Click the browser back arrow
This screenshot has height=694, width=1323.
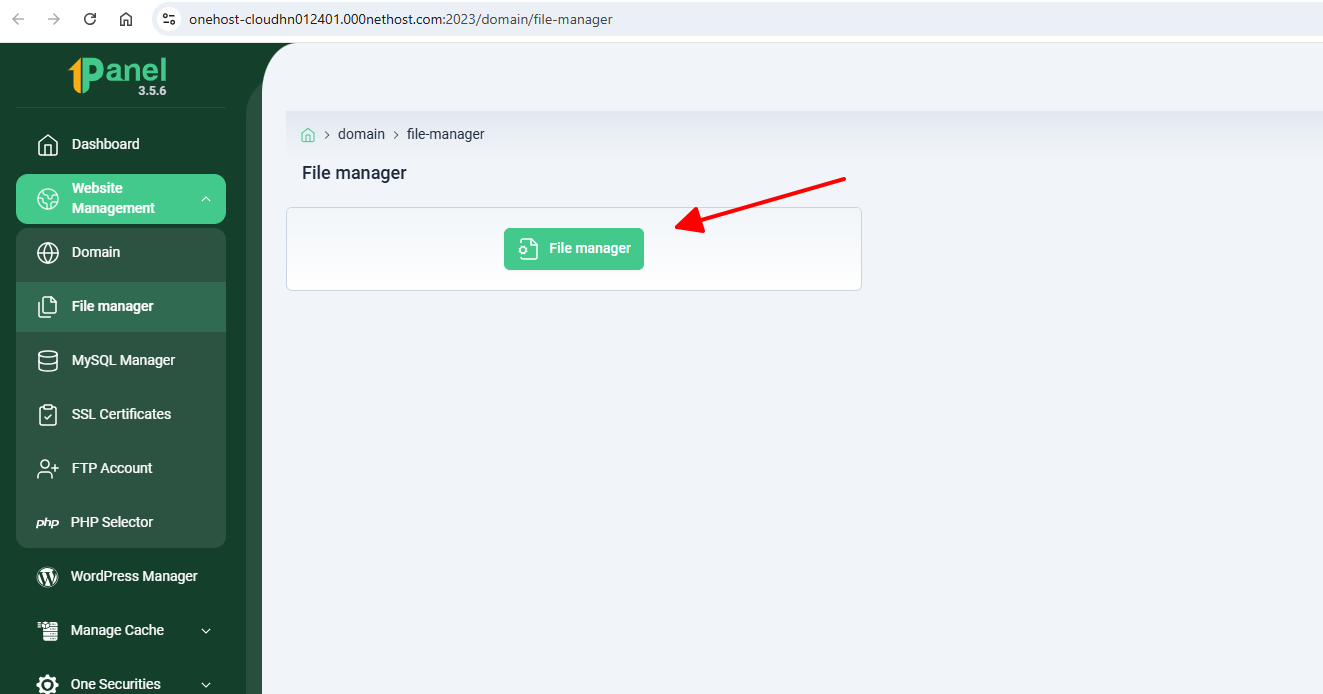18,19
